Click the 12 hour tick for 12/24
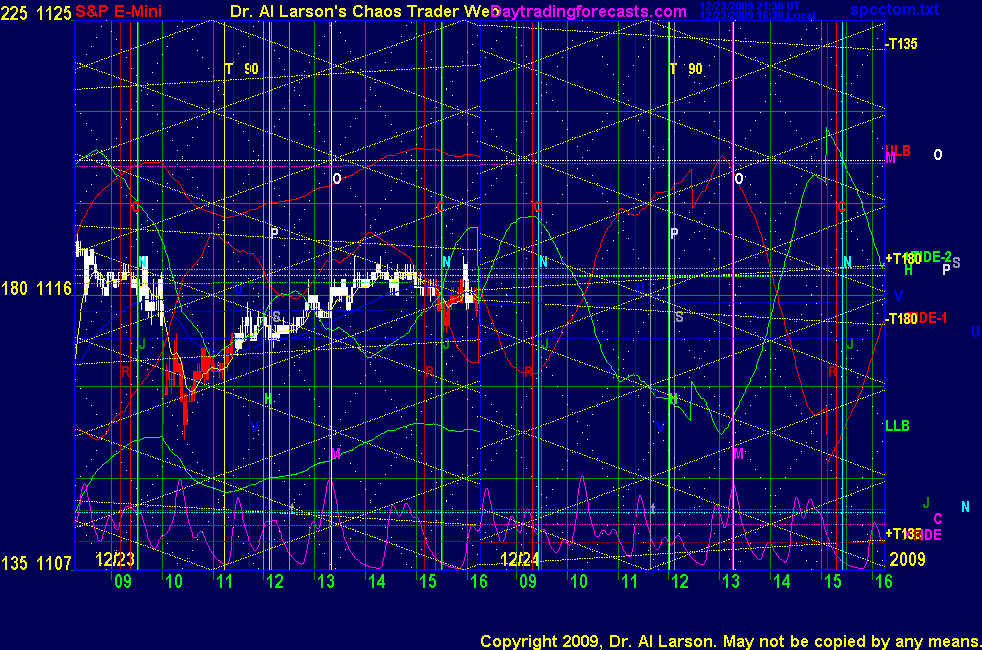 click(x=680, y=581)
